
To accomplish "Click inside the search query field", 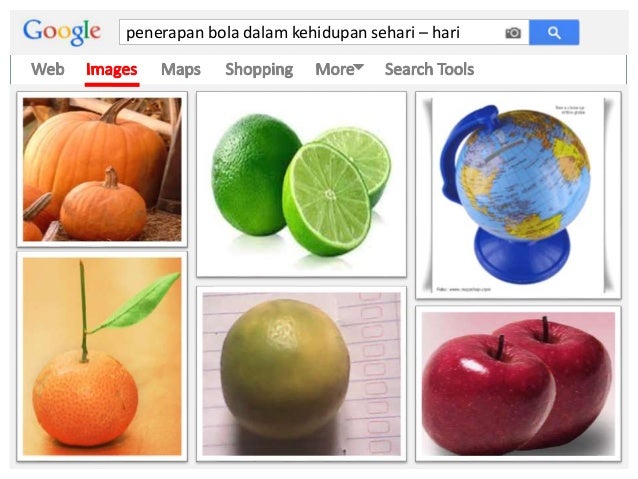I will (x=311, y=32).
